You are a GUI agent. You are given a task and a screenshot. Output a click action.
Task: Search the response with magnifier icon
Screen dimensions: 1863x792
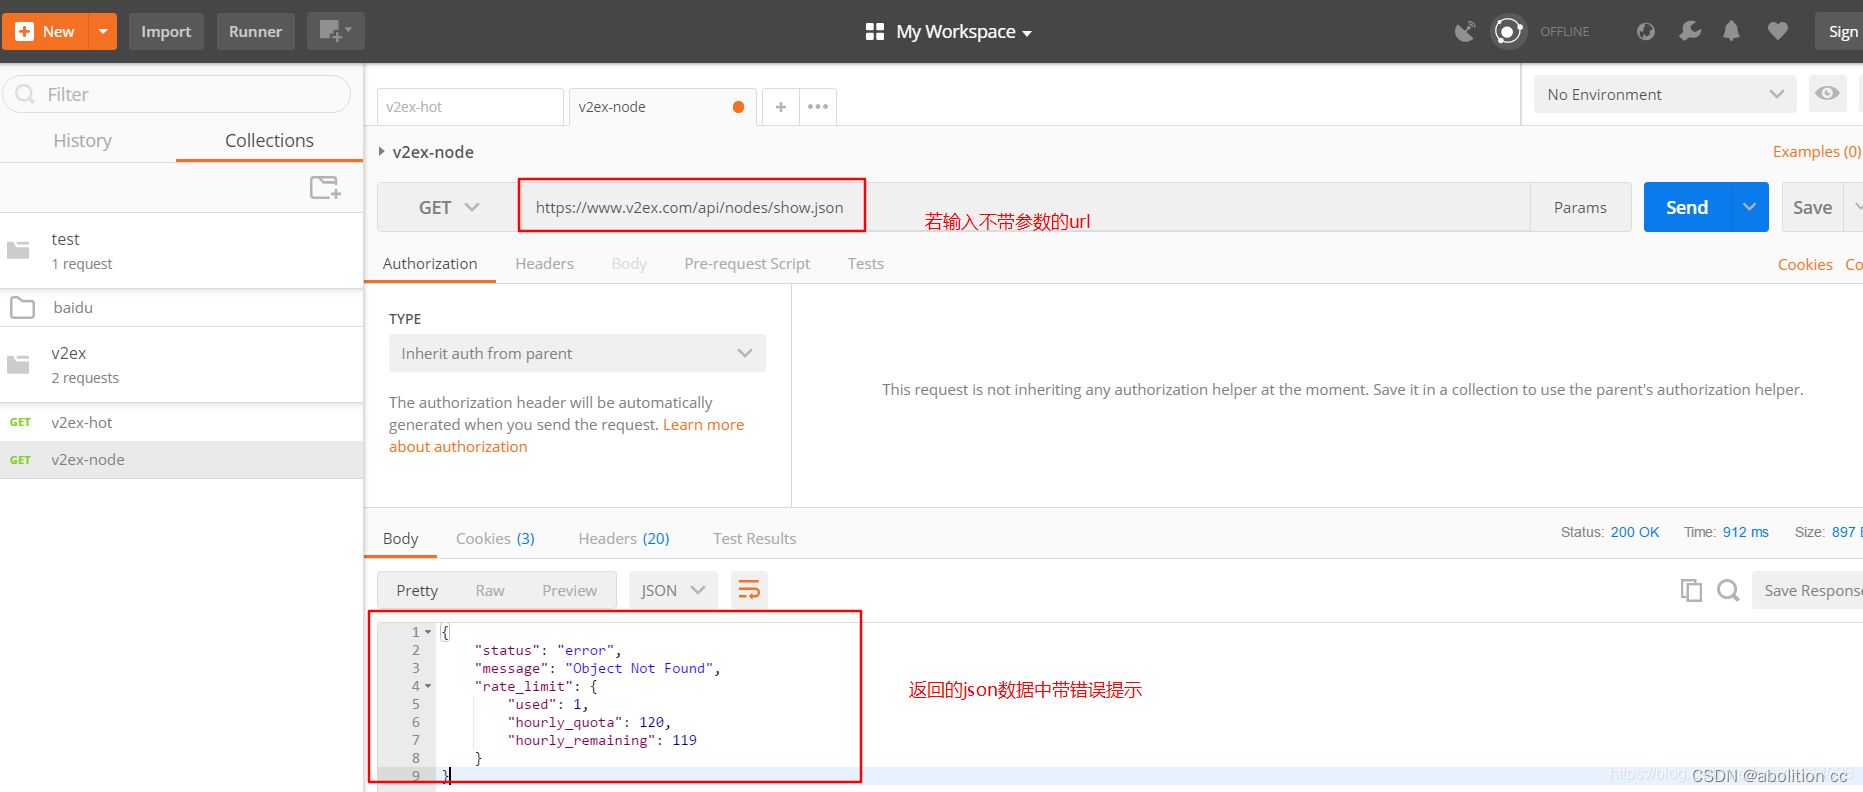coord(1728,590)
